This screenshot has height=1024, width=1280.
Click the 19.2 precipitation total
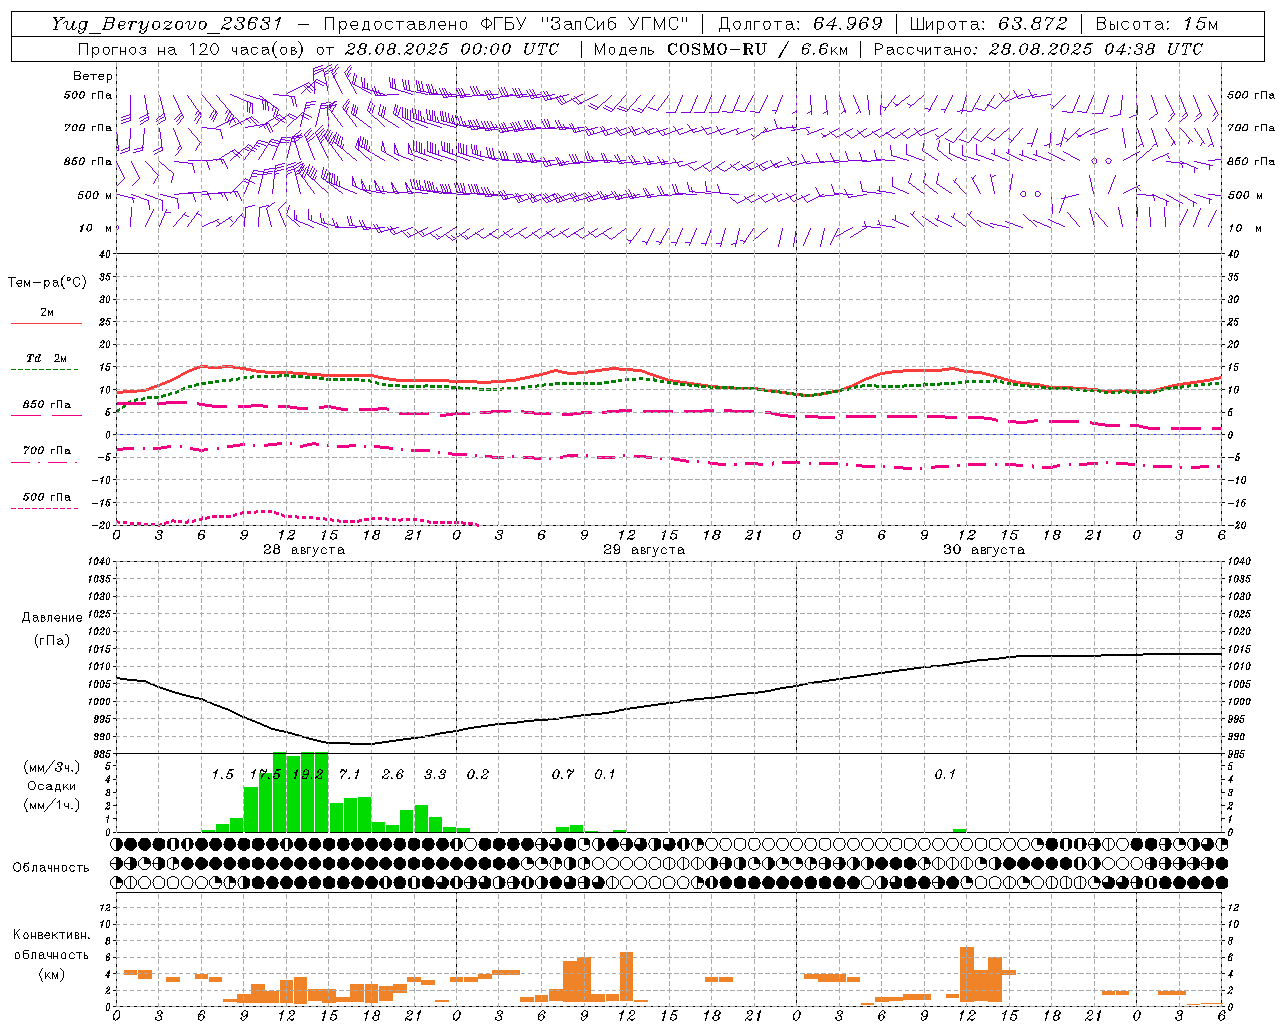(x=308, y=774)
